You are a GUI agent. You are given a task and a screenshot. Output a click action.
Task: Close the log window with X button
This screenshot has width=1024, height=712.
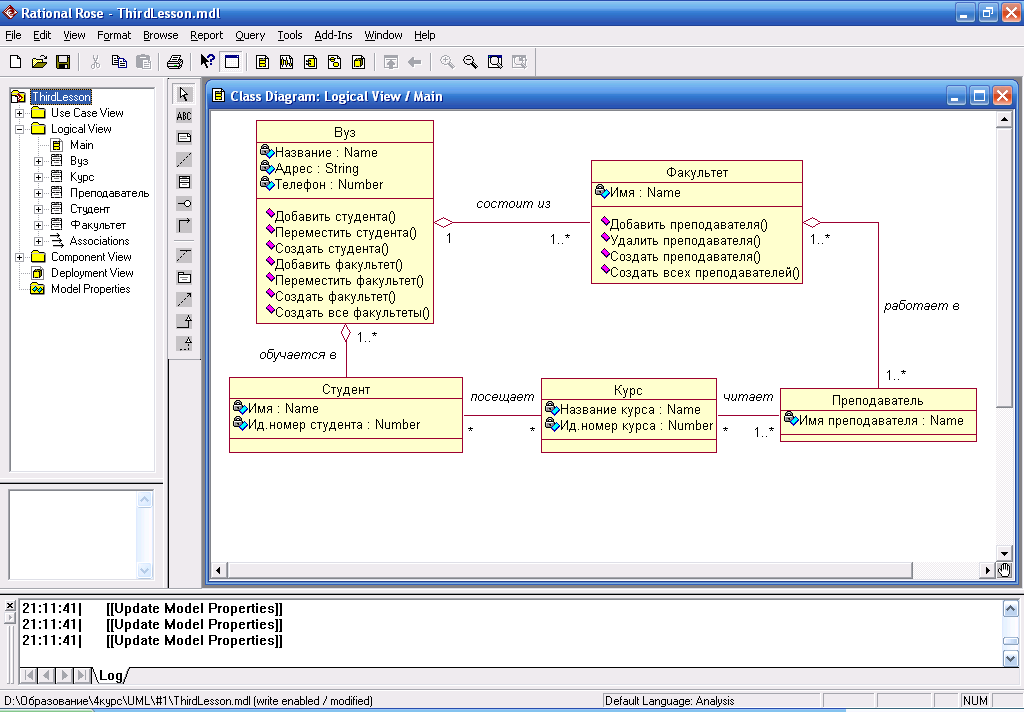(10, 606)
